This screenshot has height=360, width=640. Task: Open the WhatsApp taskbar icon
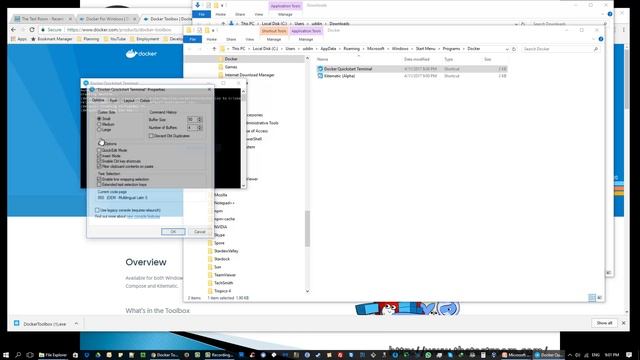[428, 355]
